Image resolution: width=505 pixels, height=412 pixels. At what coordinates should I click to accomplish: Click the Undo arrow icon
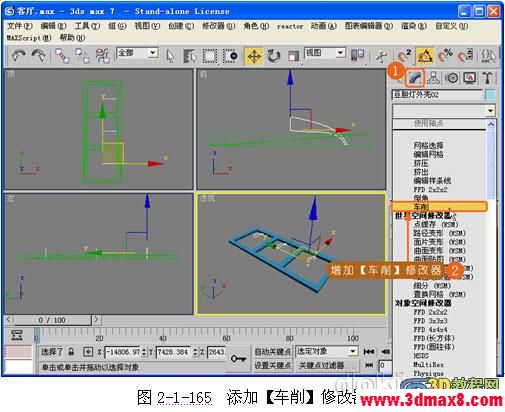(19, 56)
